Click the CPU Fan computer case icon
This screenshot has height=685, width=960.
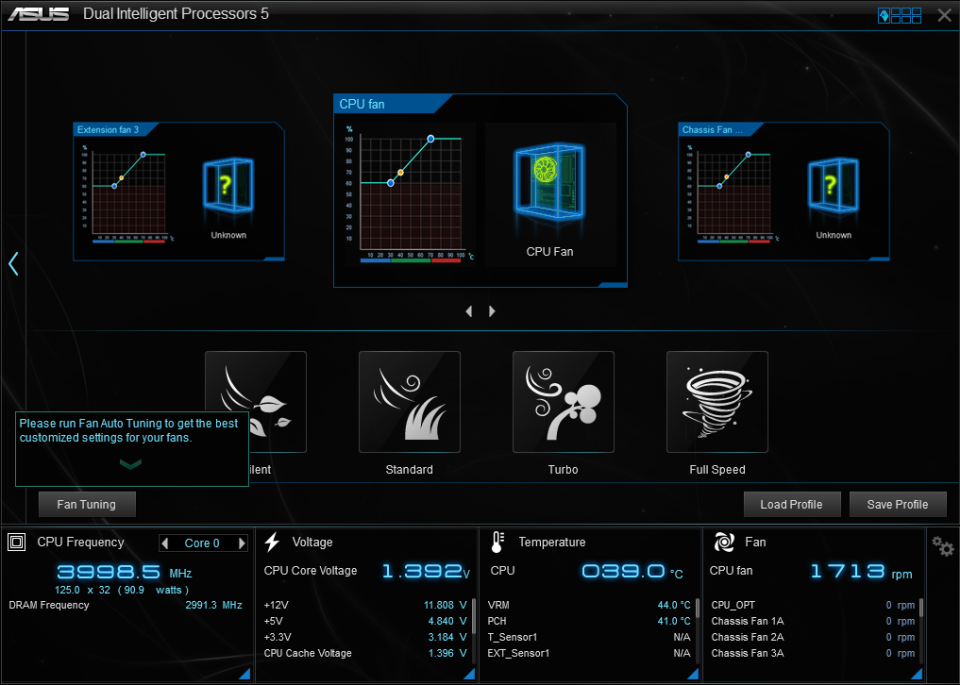[549, 181]
